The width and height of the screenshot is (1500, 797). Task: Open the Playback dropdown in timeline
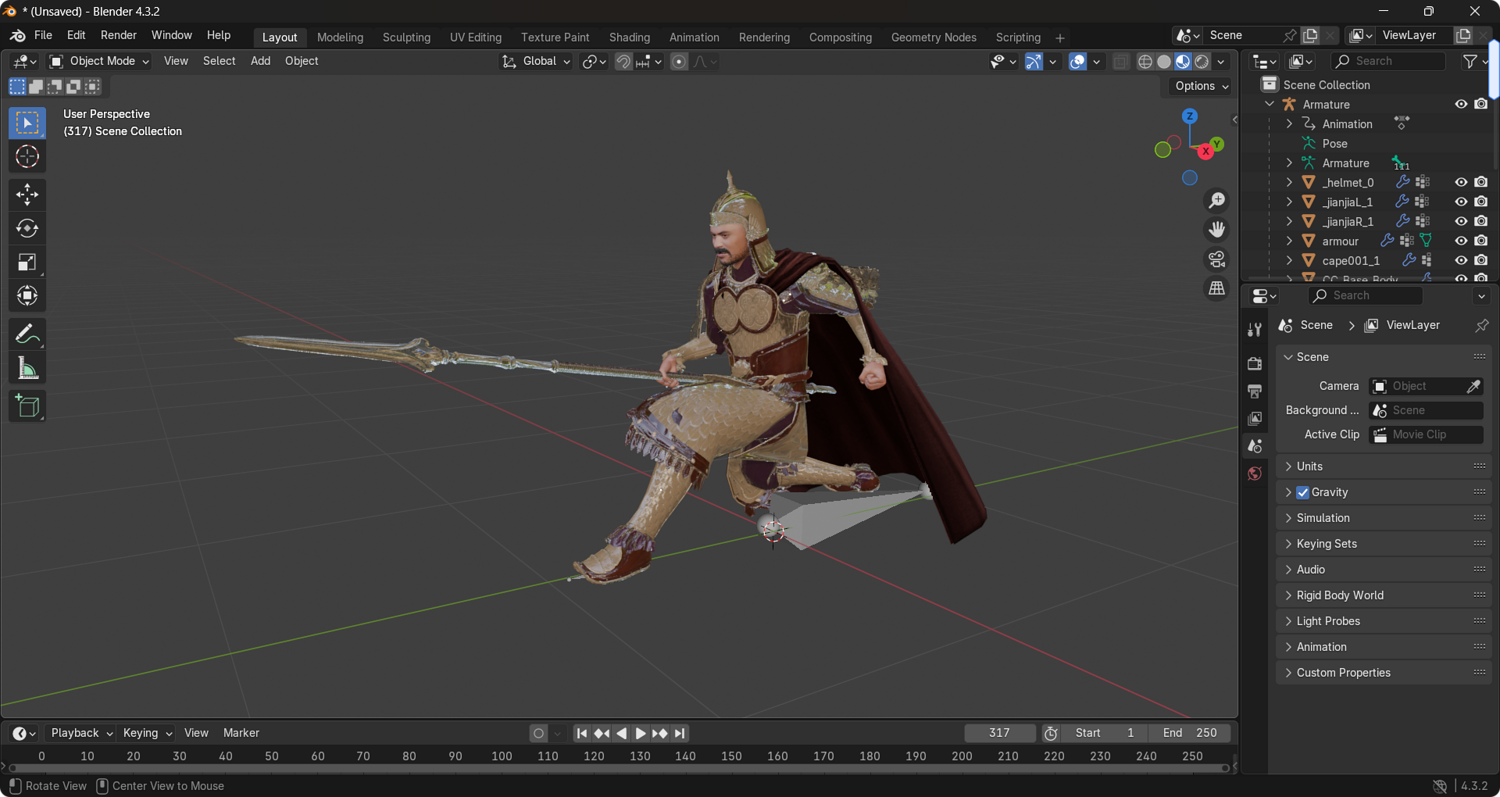click(82, 733)
